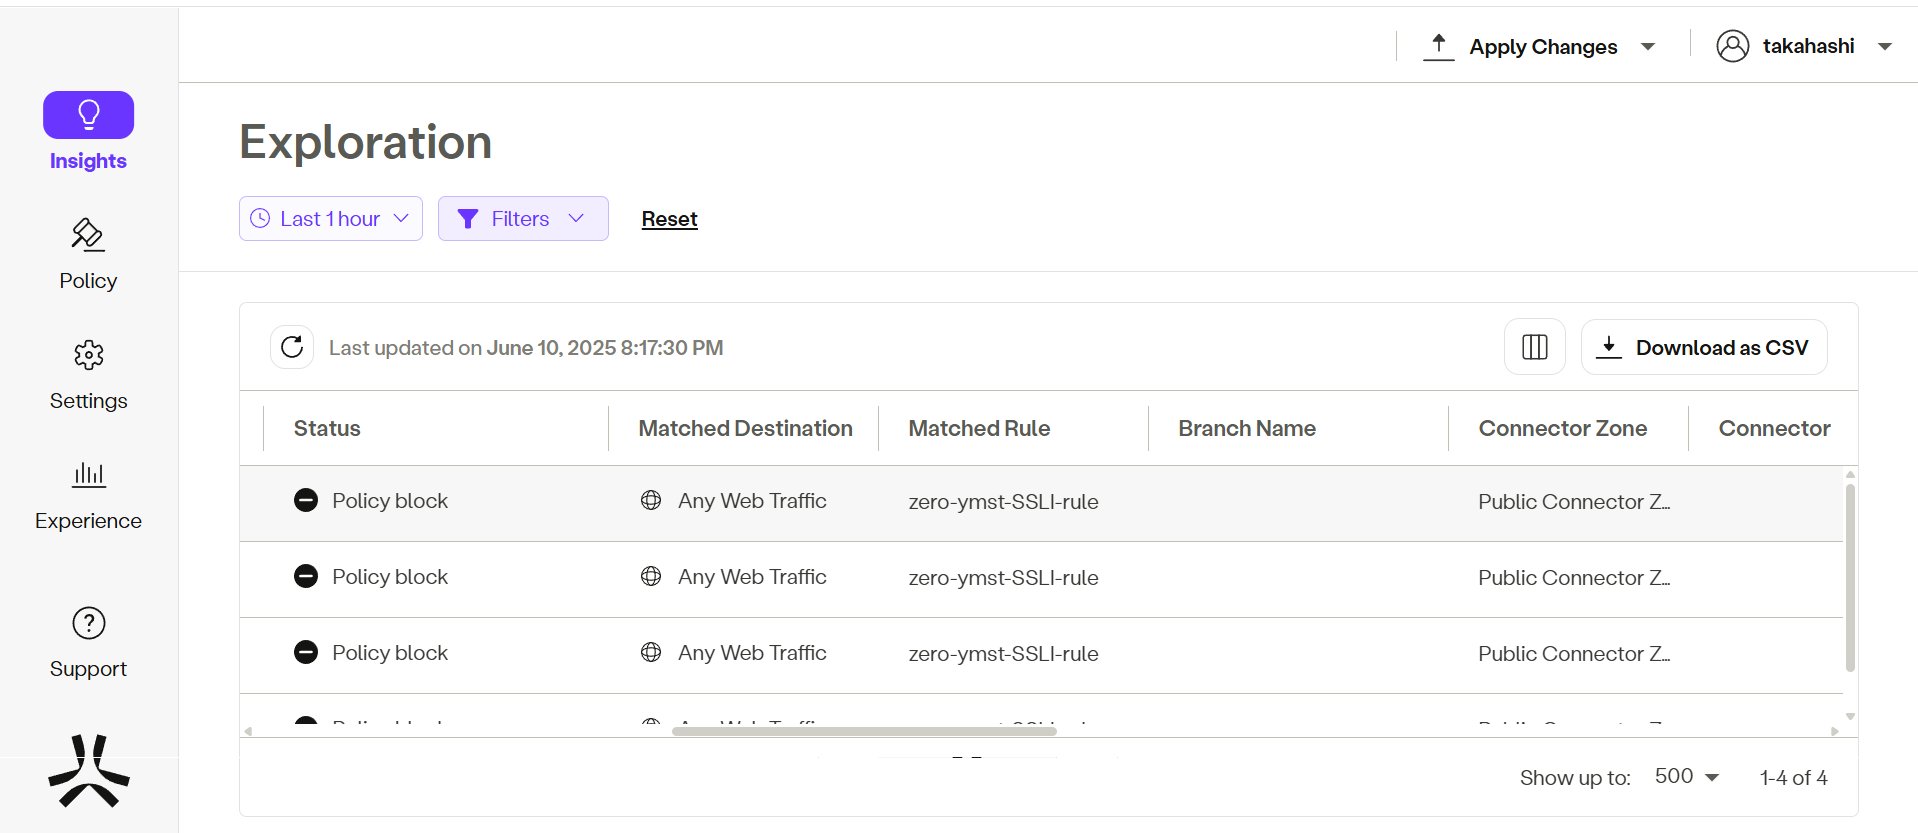Select the first Policy block row

[x=389, y=501]
